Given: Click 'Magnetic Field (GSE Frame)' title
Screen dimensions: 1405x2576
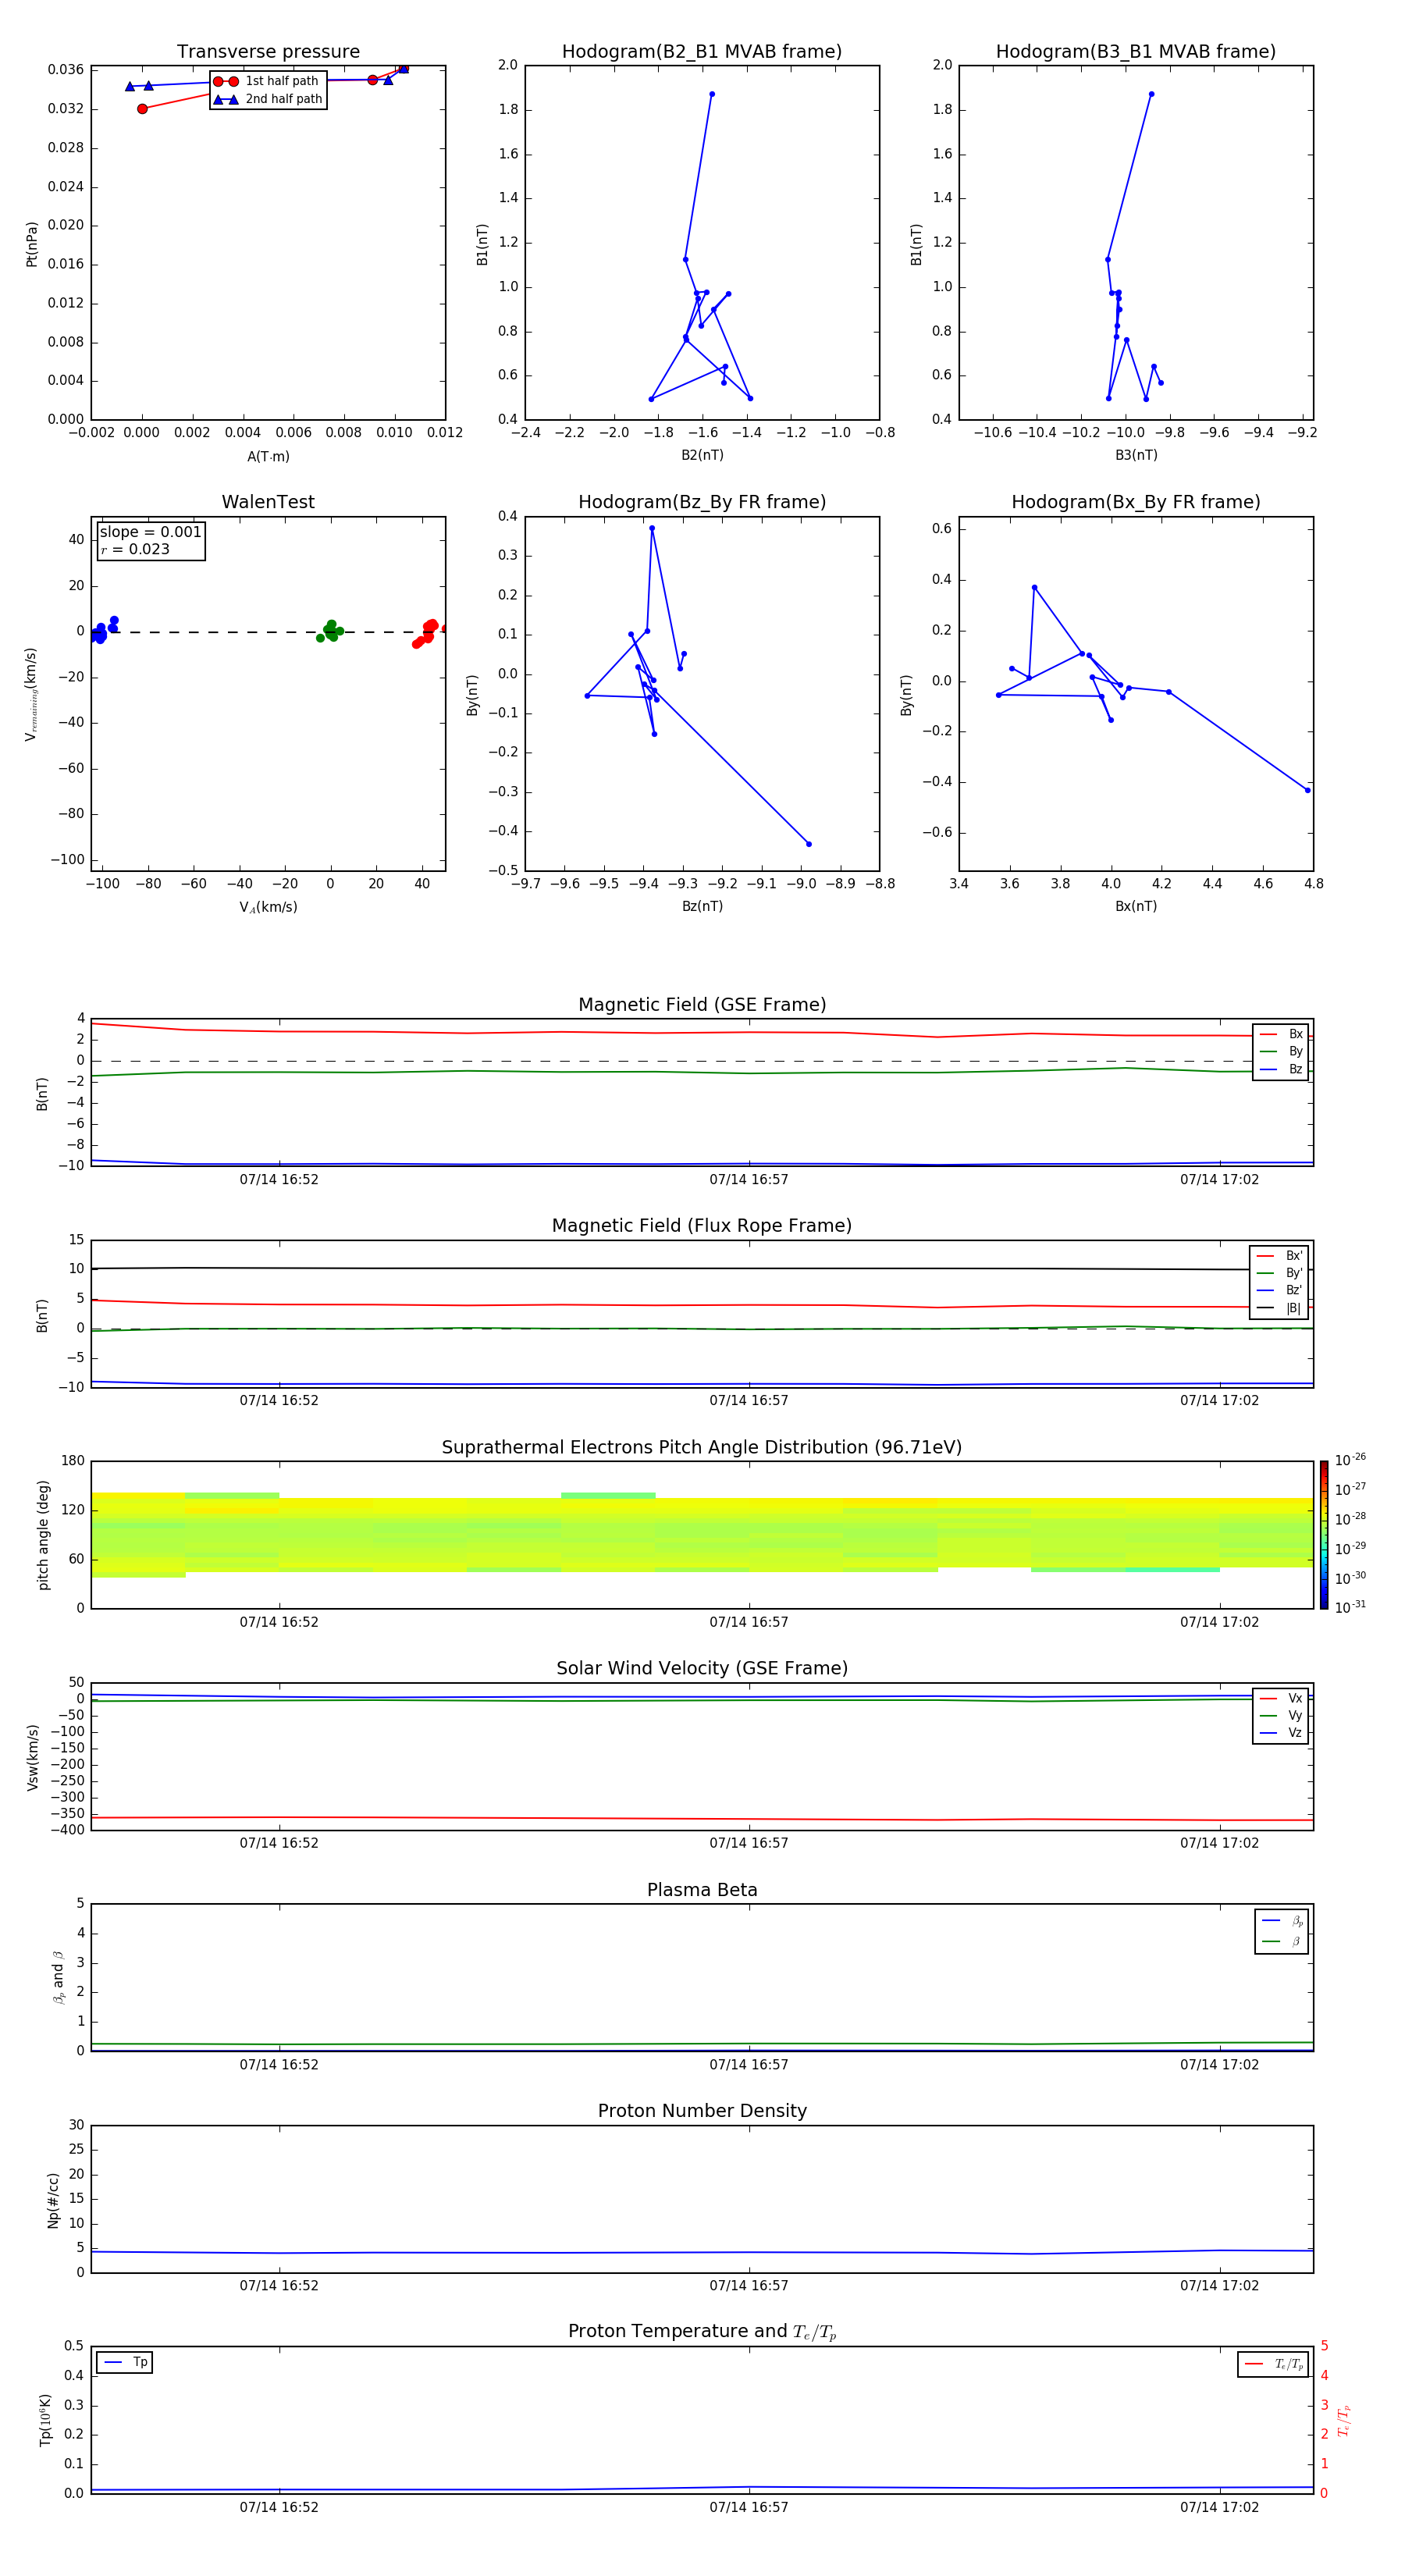Looking at the screenshot, I should tap(702, 1005).
